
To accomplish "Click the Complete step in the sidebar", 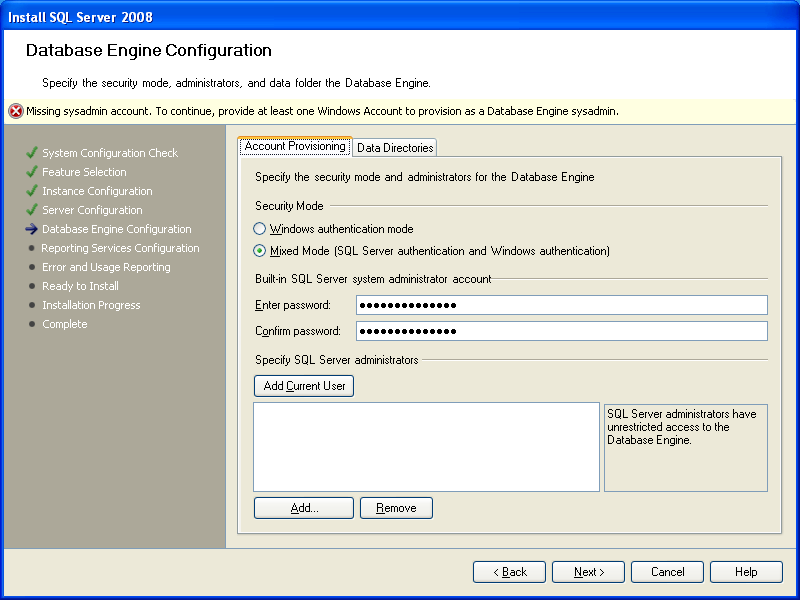I will 64,324.
